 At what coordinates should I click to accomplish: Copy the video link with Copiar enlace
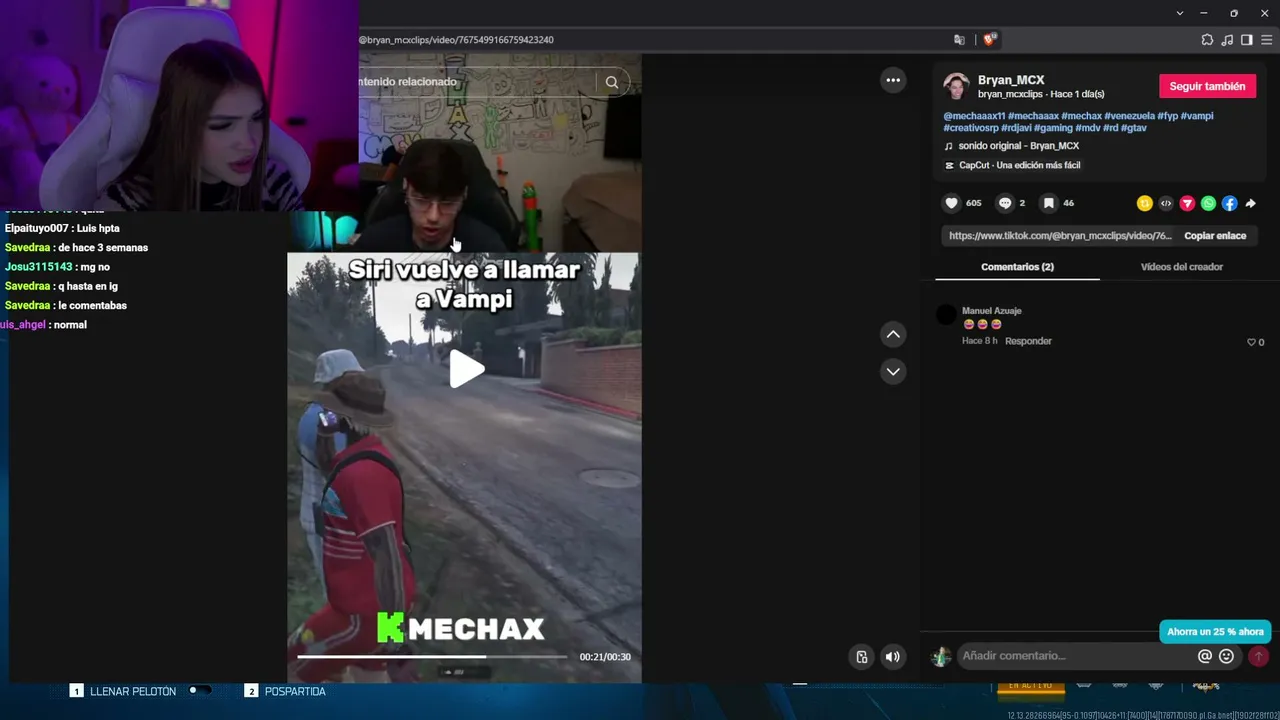click(1215, 236)
